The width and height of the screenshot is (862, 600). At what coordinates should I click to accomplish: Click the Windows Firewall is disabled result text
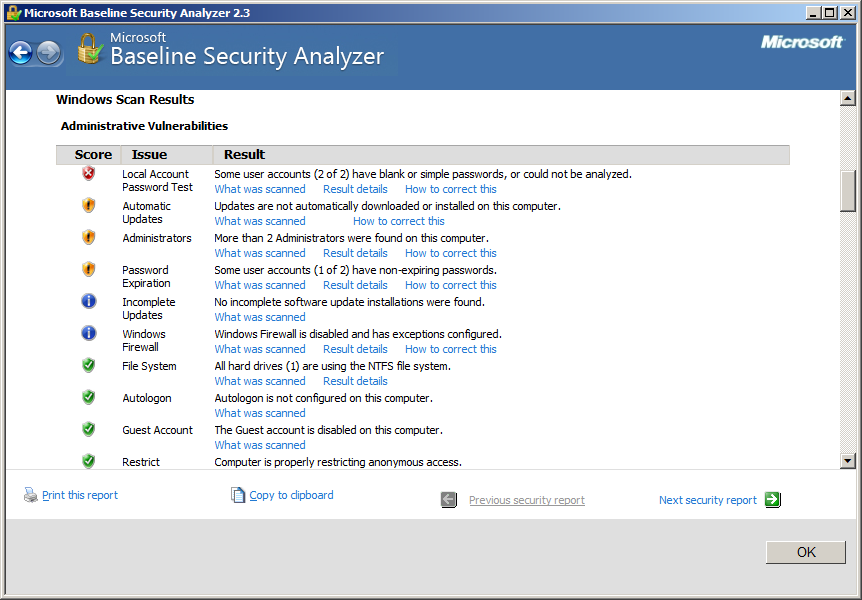[358, 334]
